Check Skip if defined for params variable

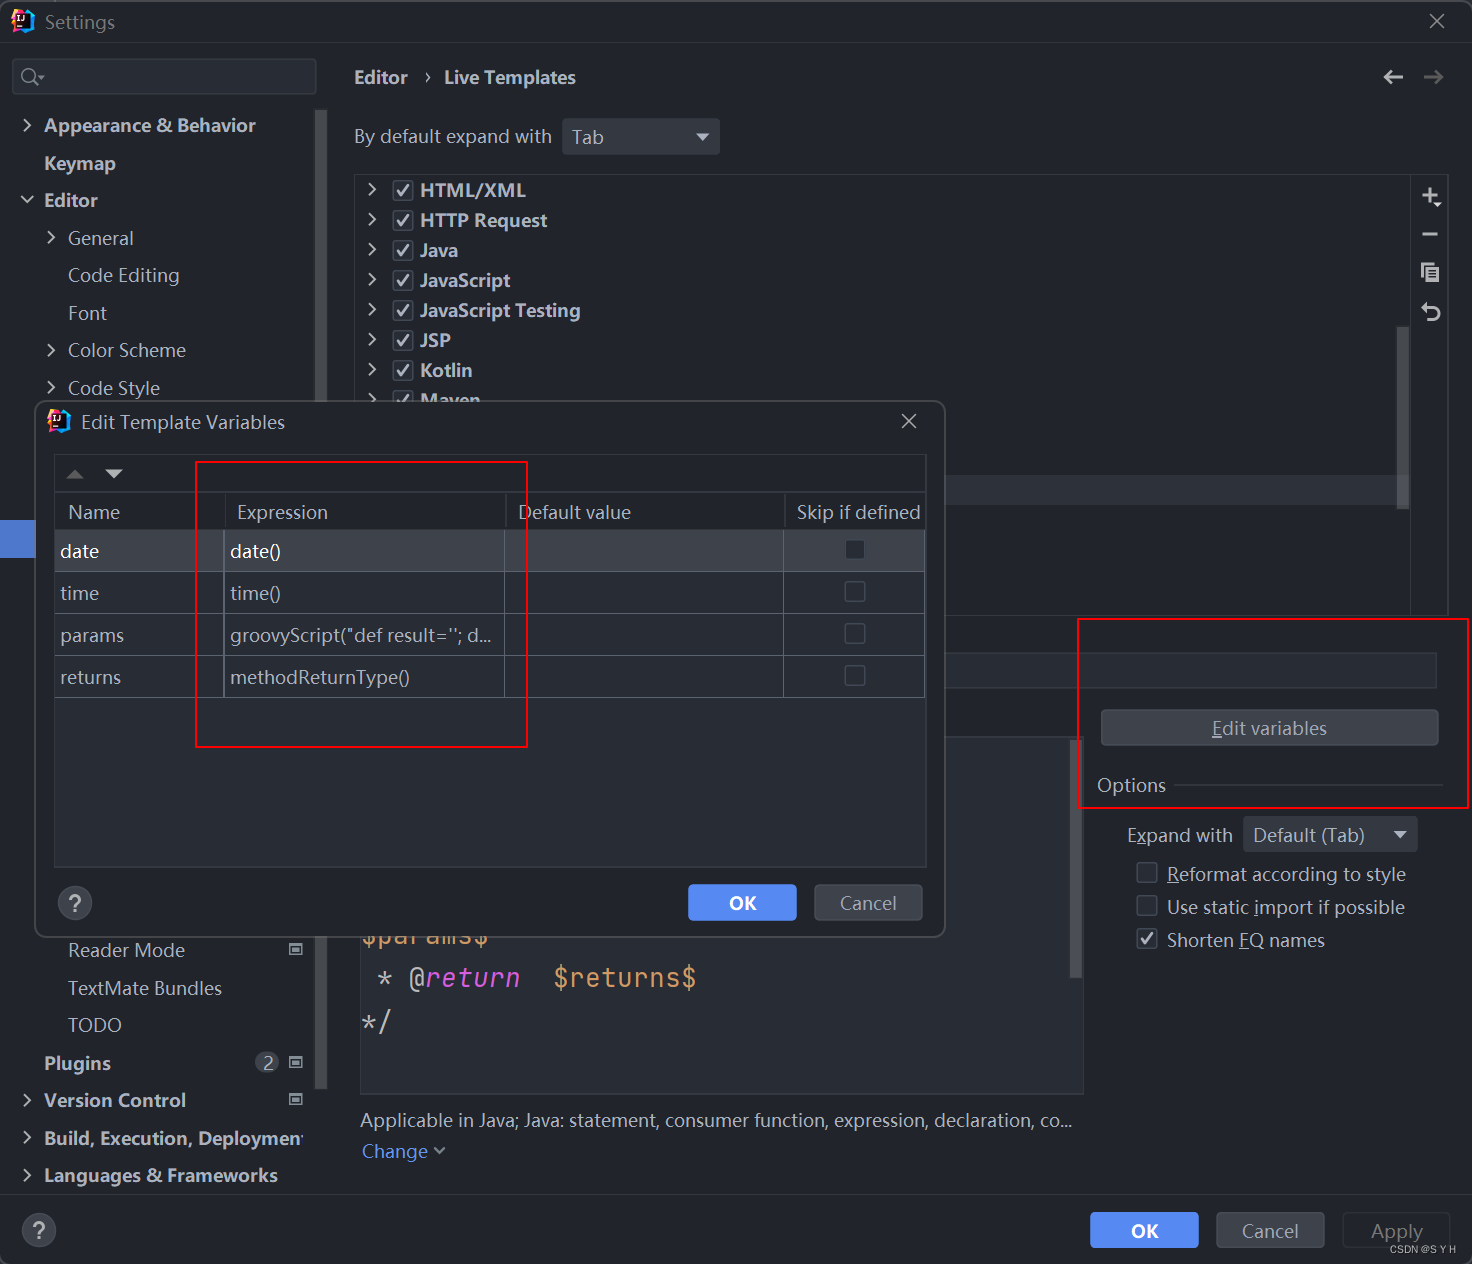tap(855, 634)
